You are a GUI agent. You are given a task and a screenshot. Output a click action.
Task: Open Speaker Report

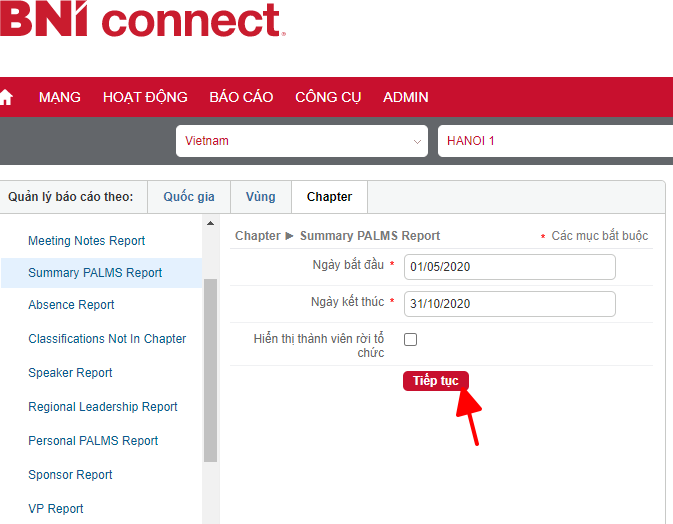coord(70,373)
